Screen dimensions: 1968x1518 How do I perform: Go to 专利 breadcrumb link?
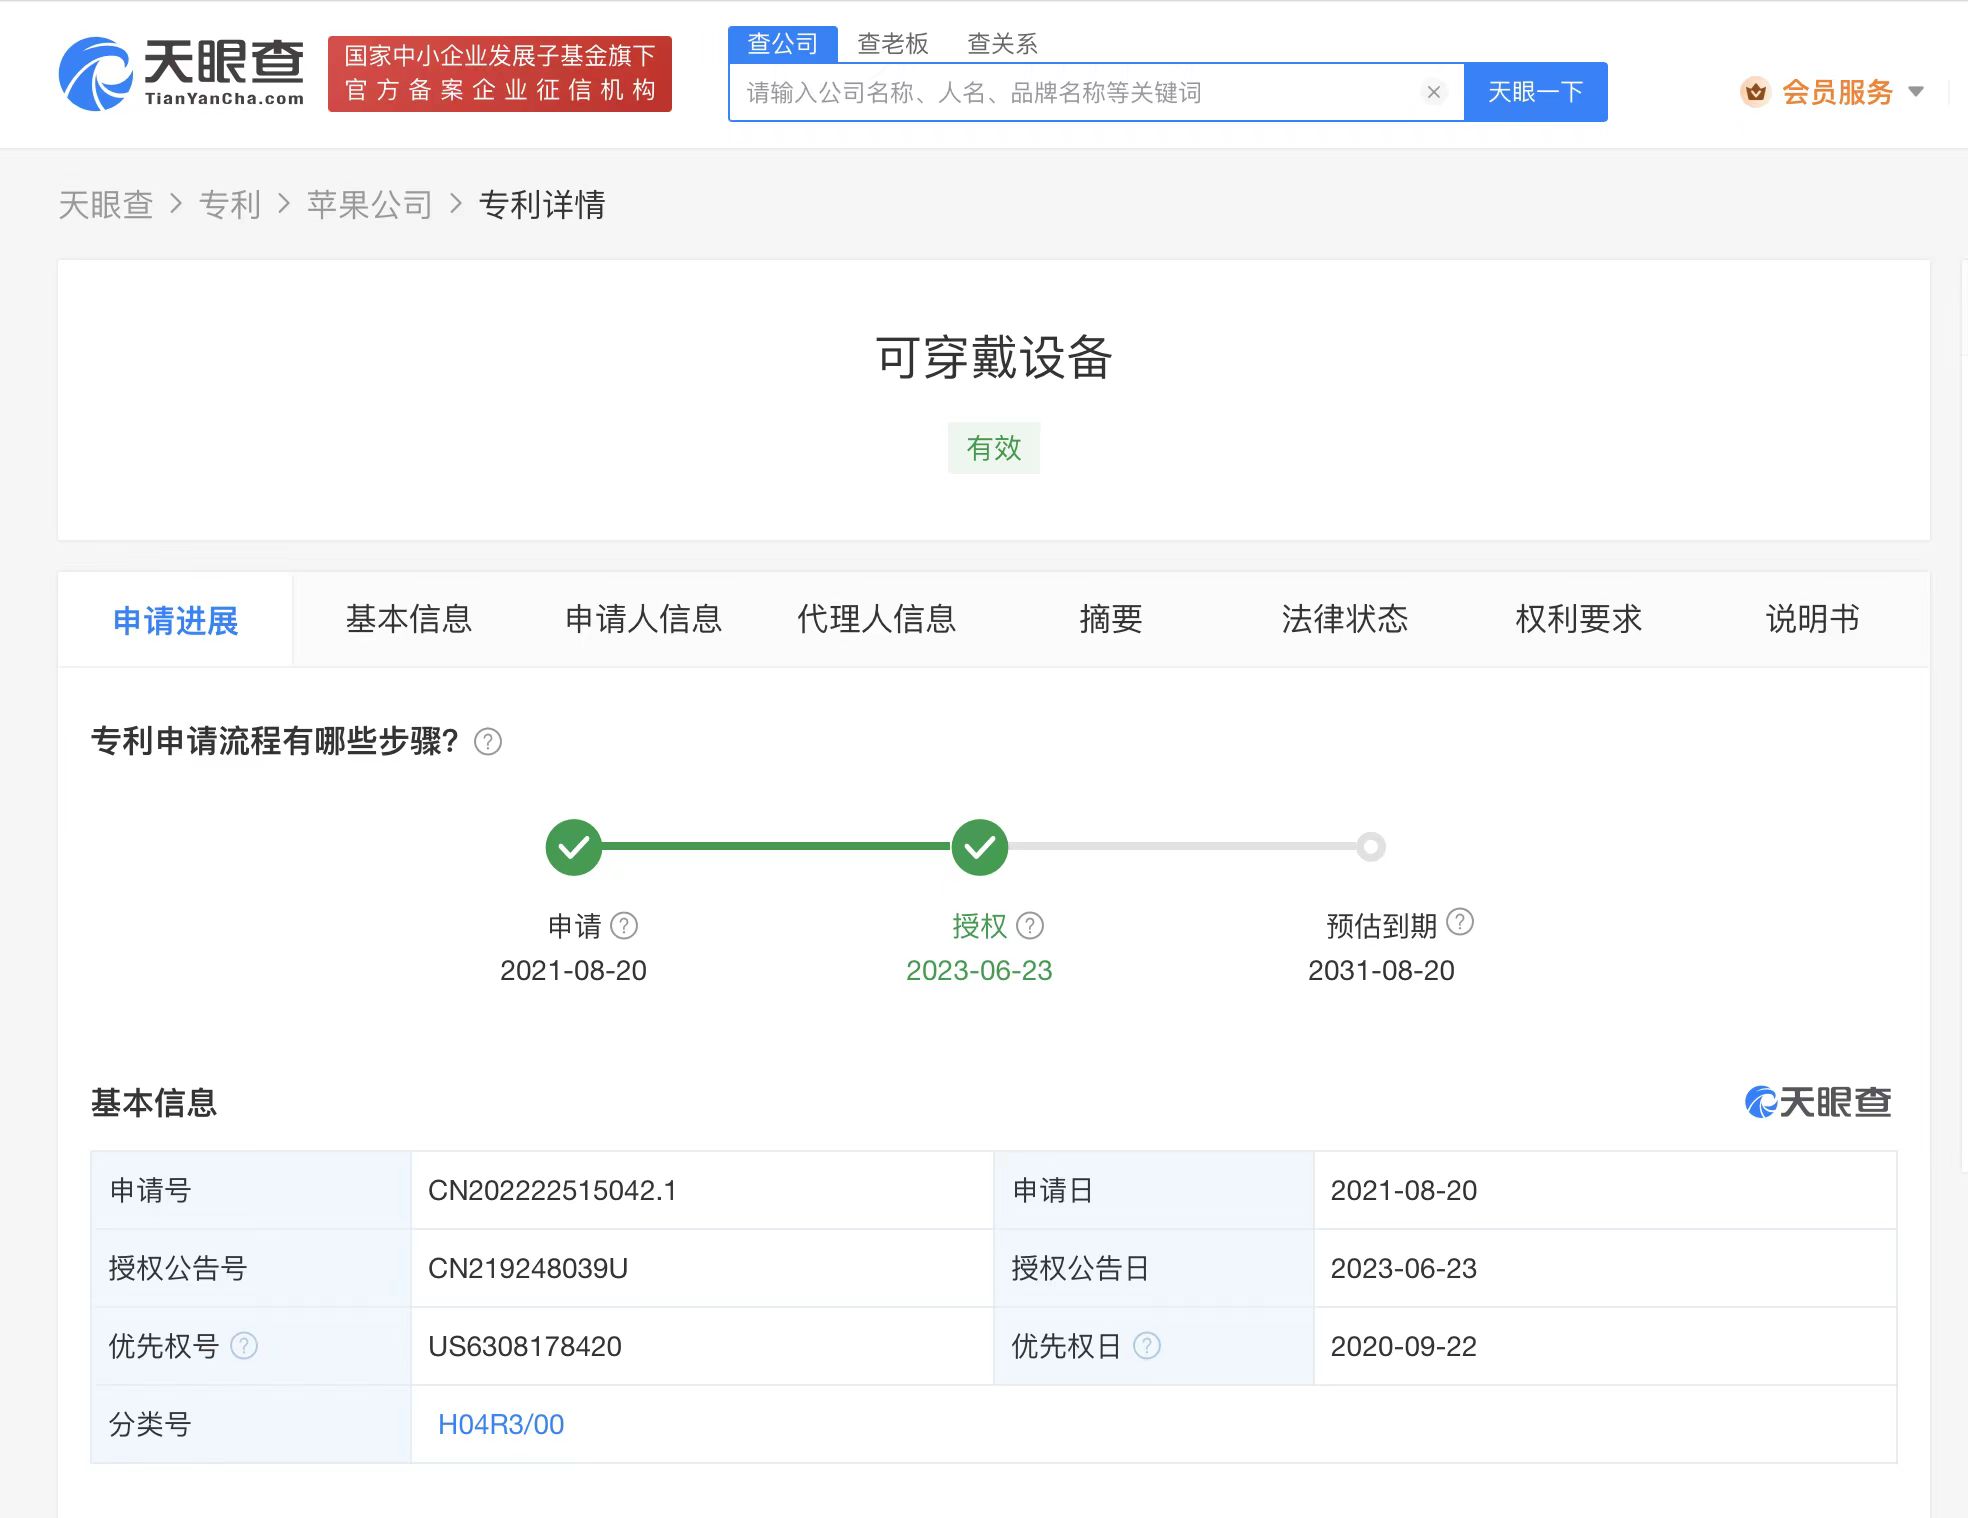click(230, 205)
